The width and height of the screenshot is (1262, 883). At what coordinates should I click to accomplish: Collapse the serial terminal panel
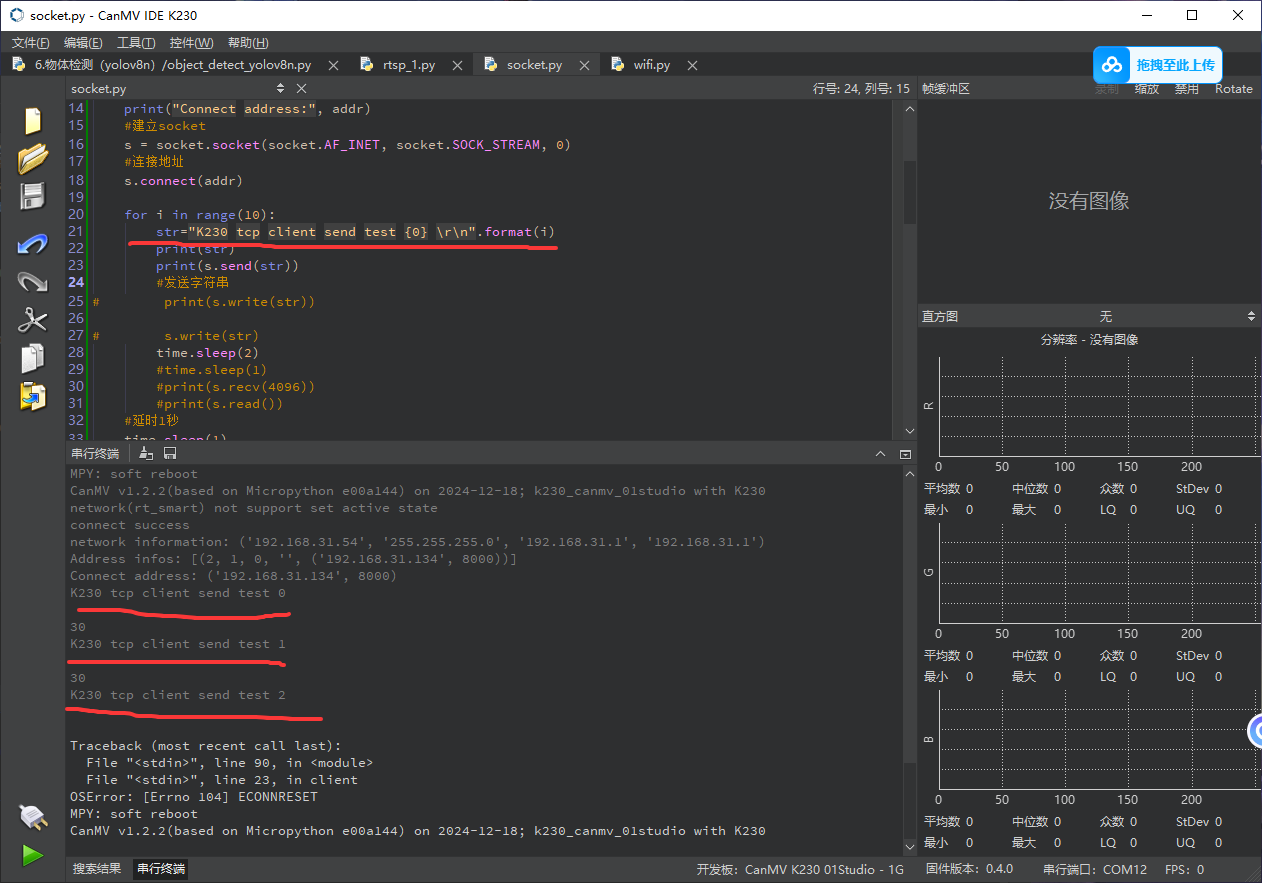[x=905, y=454]
